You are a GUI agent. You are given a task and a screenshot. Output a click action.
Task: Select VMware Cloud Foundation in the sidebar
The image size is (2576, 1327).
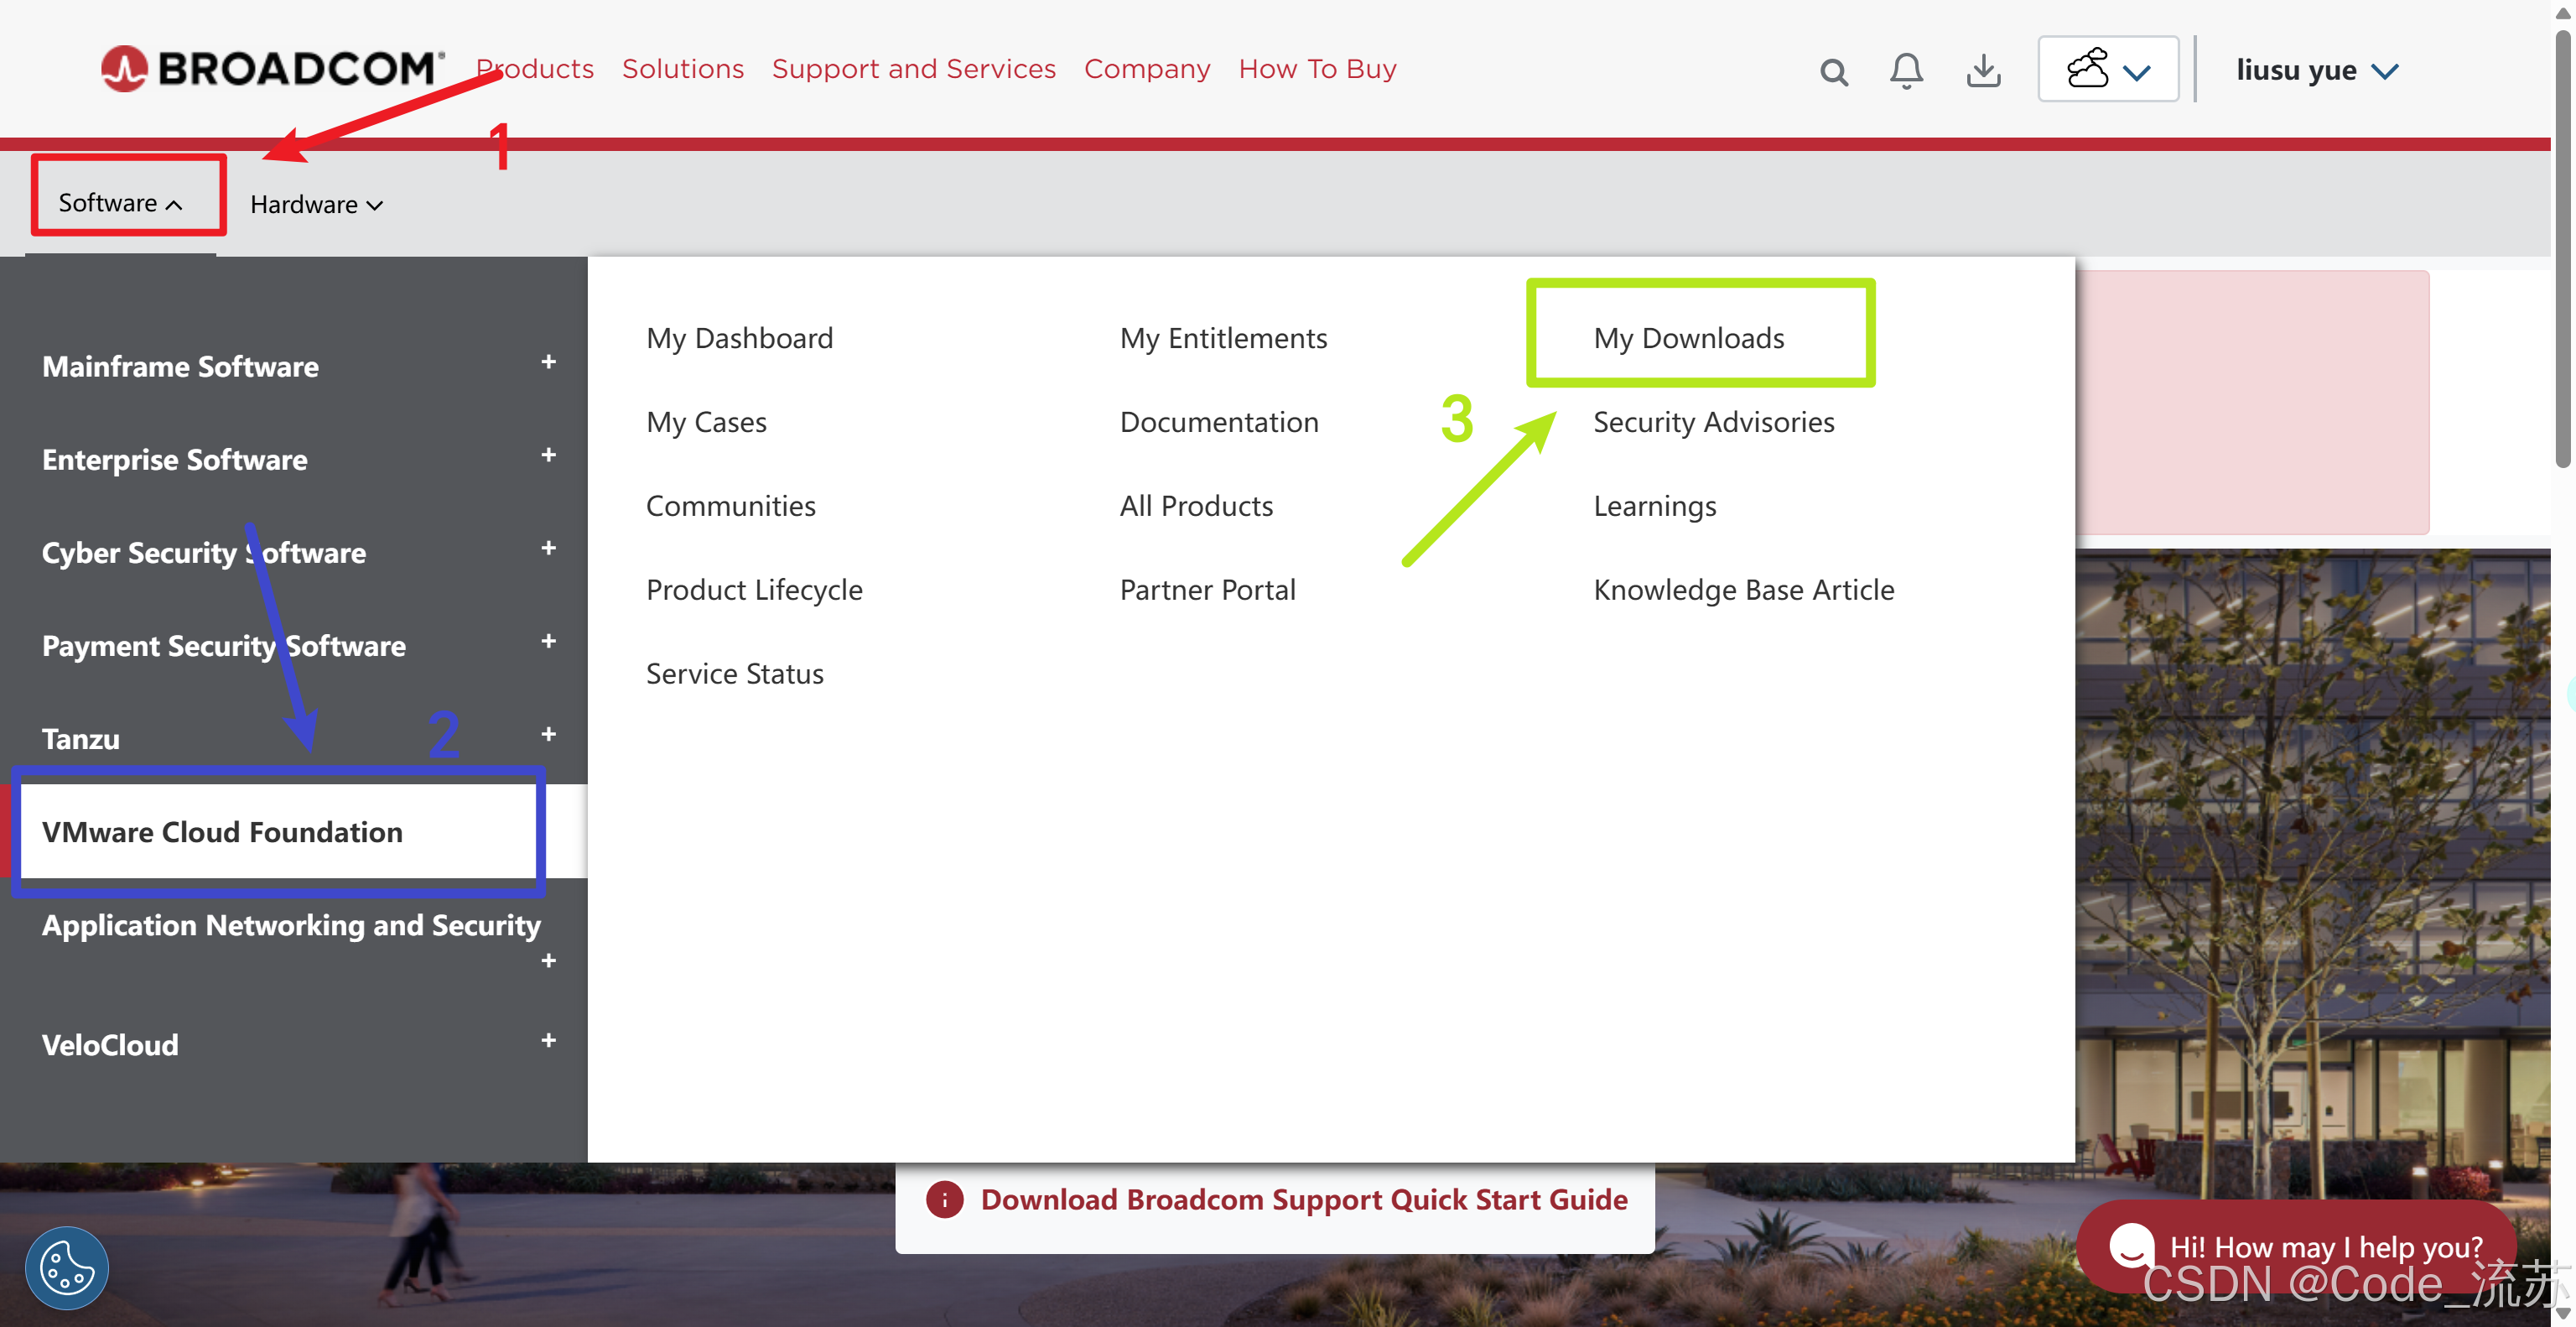click(222, 832)
